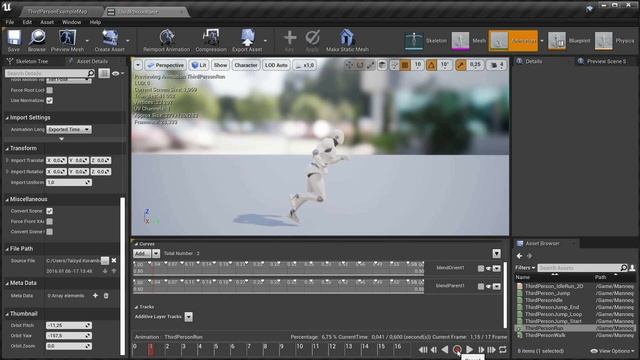Image resolution: width=640 pixels, height=360 pixels.
Task: Step to the next frame
Action: [x=481, y=349]
